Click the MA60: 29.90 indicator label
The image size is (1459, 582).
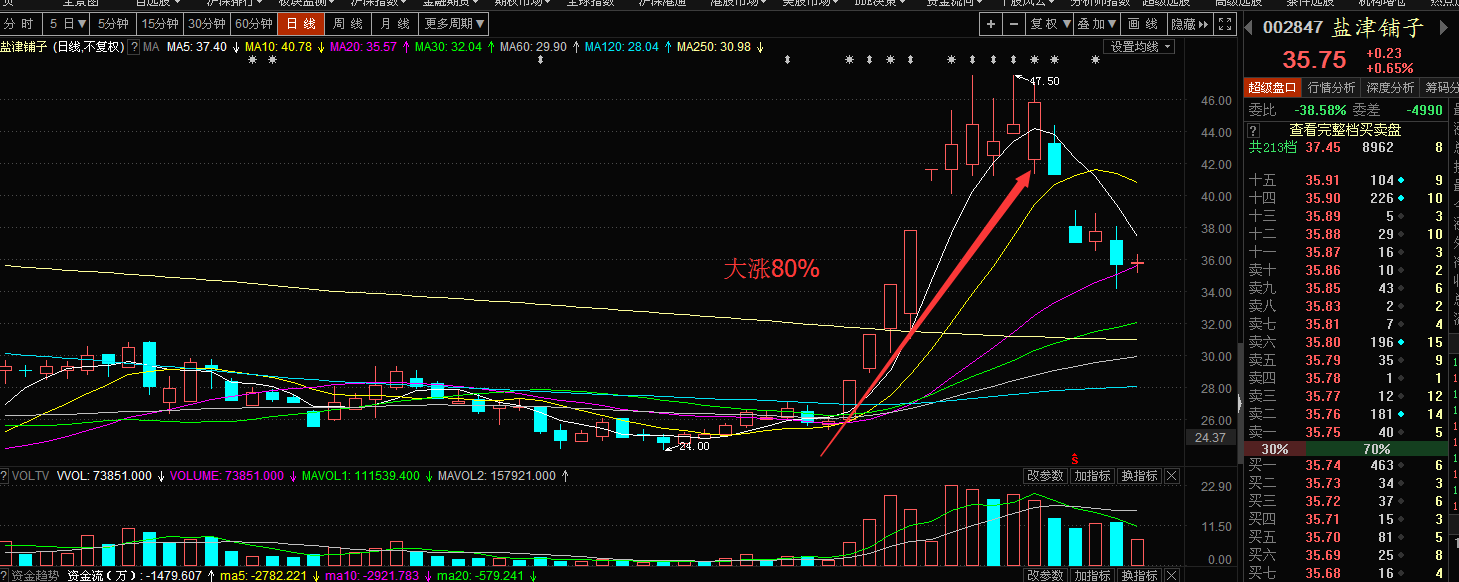tap(533, 47)
